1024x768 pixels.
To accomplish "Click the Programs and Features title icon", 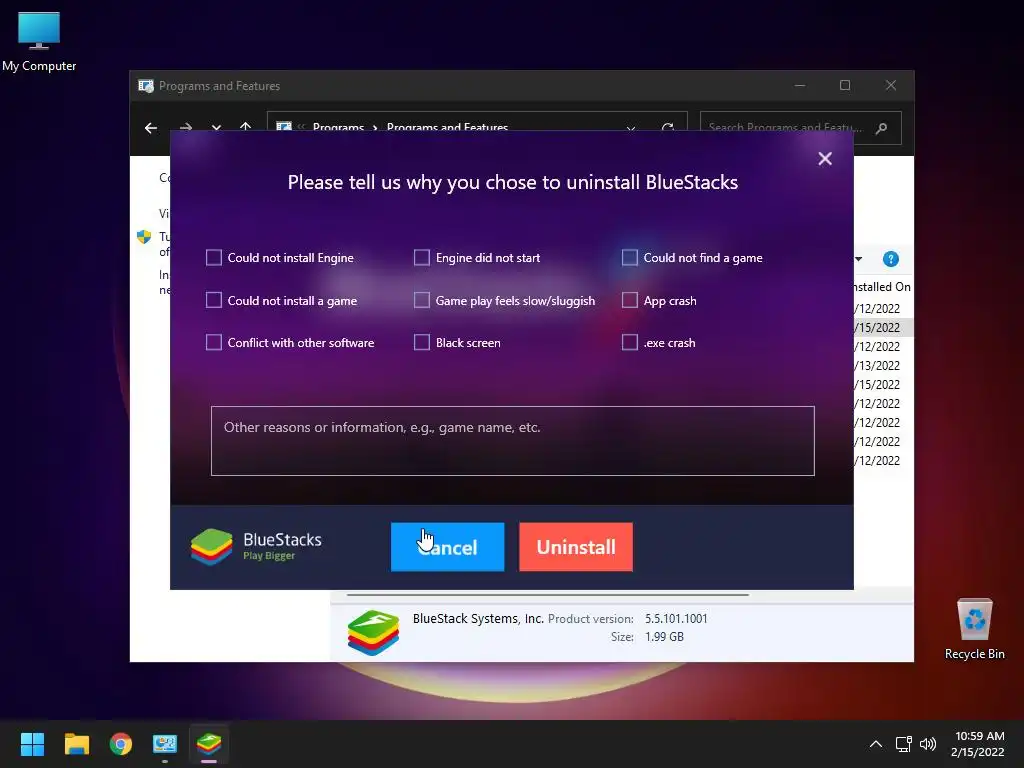I will (x=146, y=86).
